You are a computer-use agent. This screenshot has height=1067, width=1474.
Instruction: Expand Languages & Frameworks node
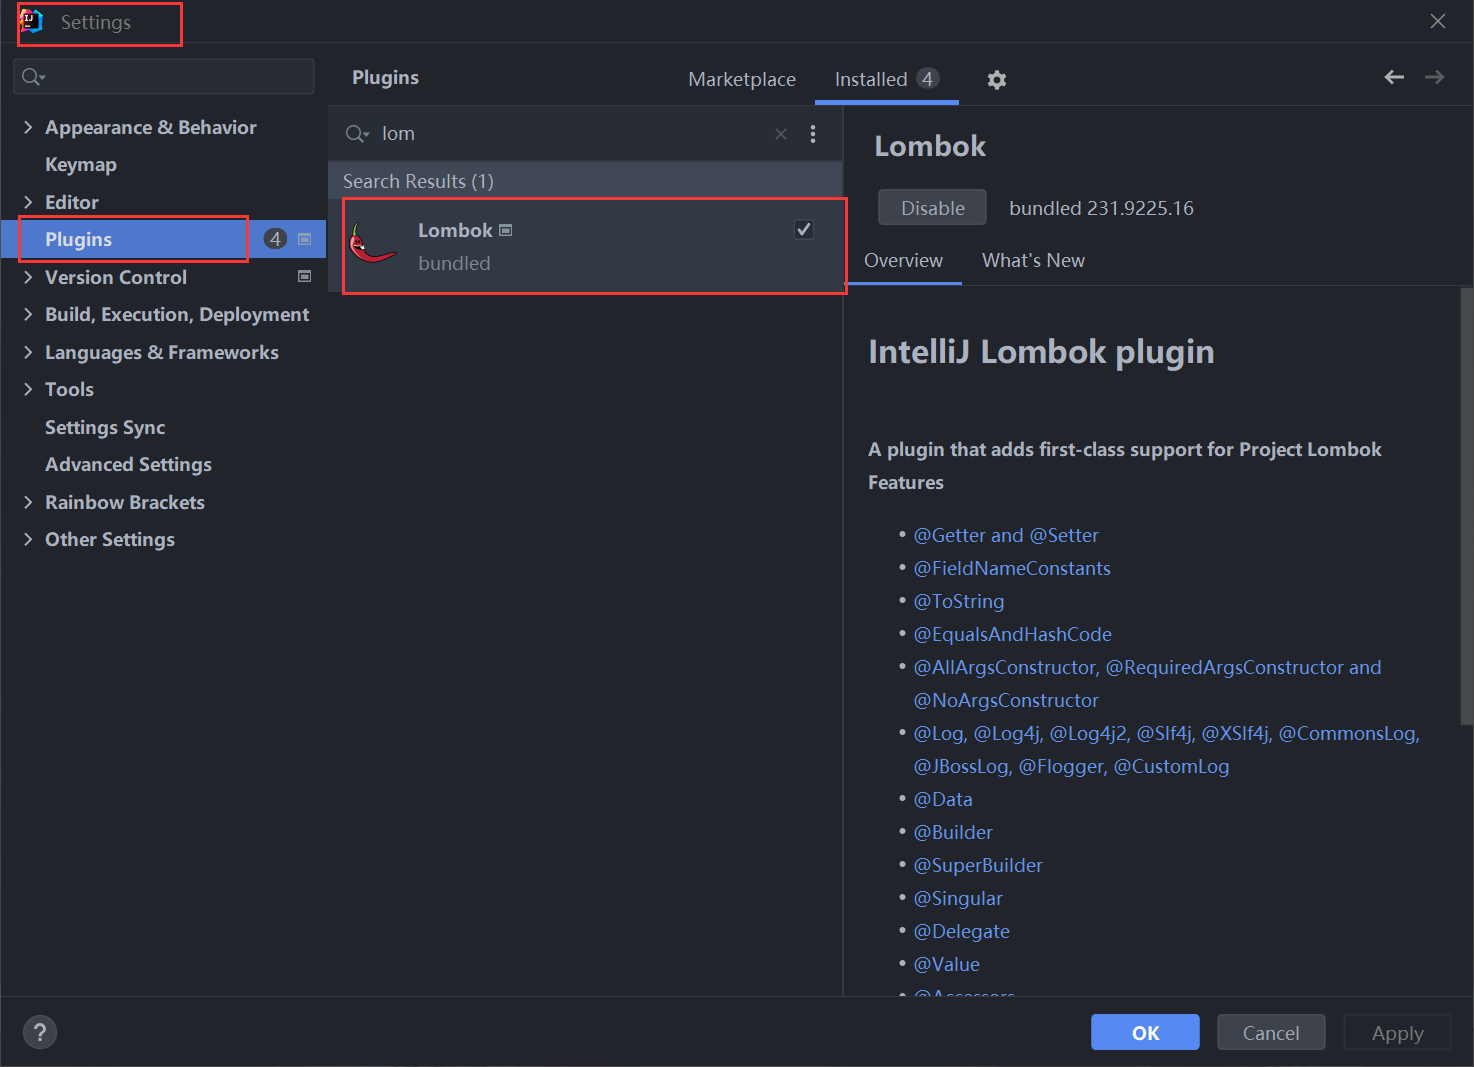click(x=28, y=352)
